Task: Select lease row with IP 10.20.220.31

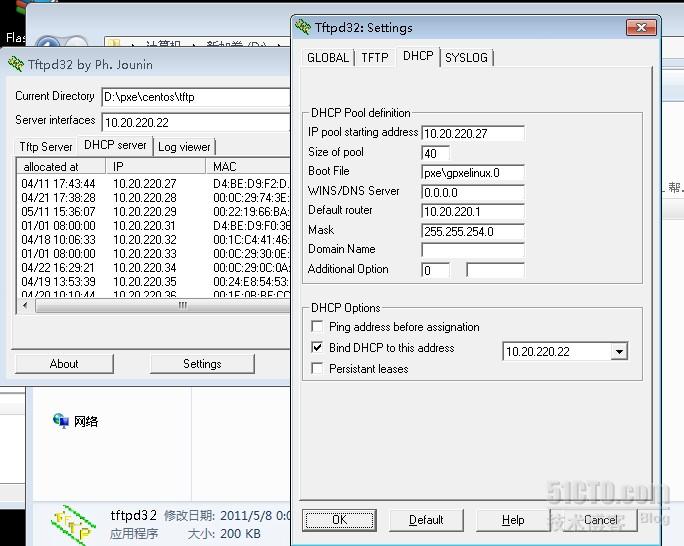Action: (x=154, y=225)
